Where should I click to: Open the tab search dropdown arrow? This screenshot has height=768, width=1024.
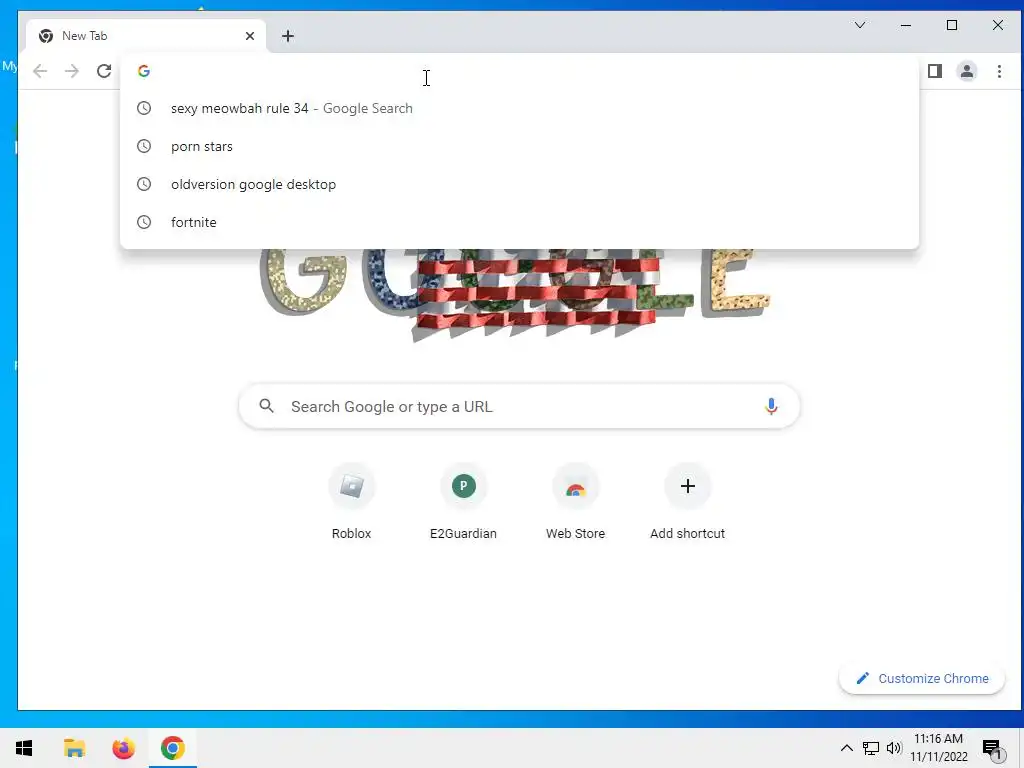[x=860, y=25]
